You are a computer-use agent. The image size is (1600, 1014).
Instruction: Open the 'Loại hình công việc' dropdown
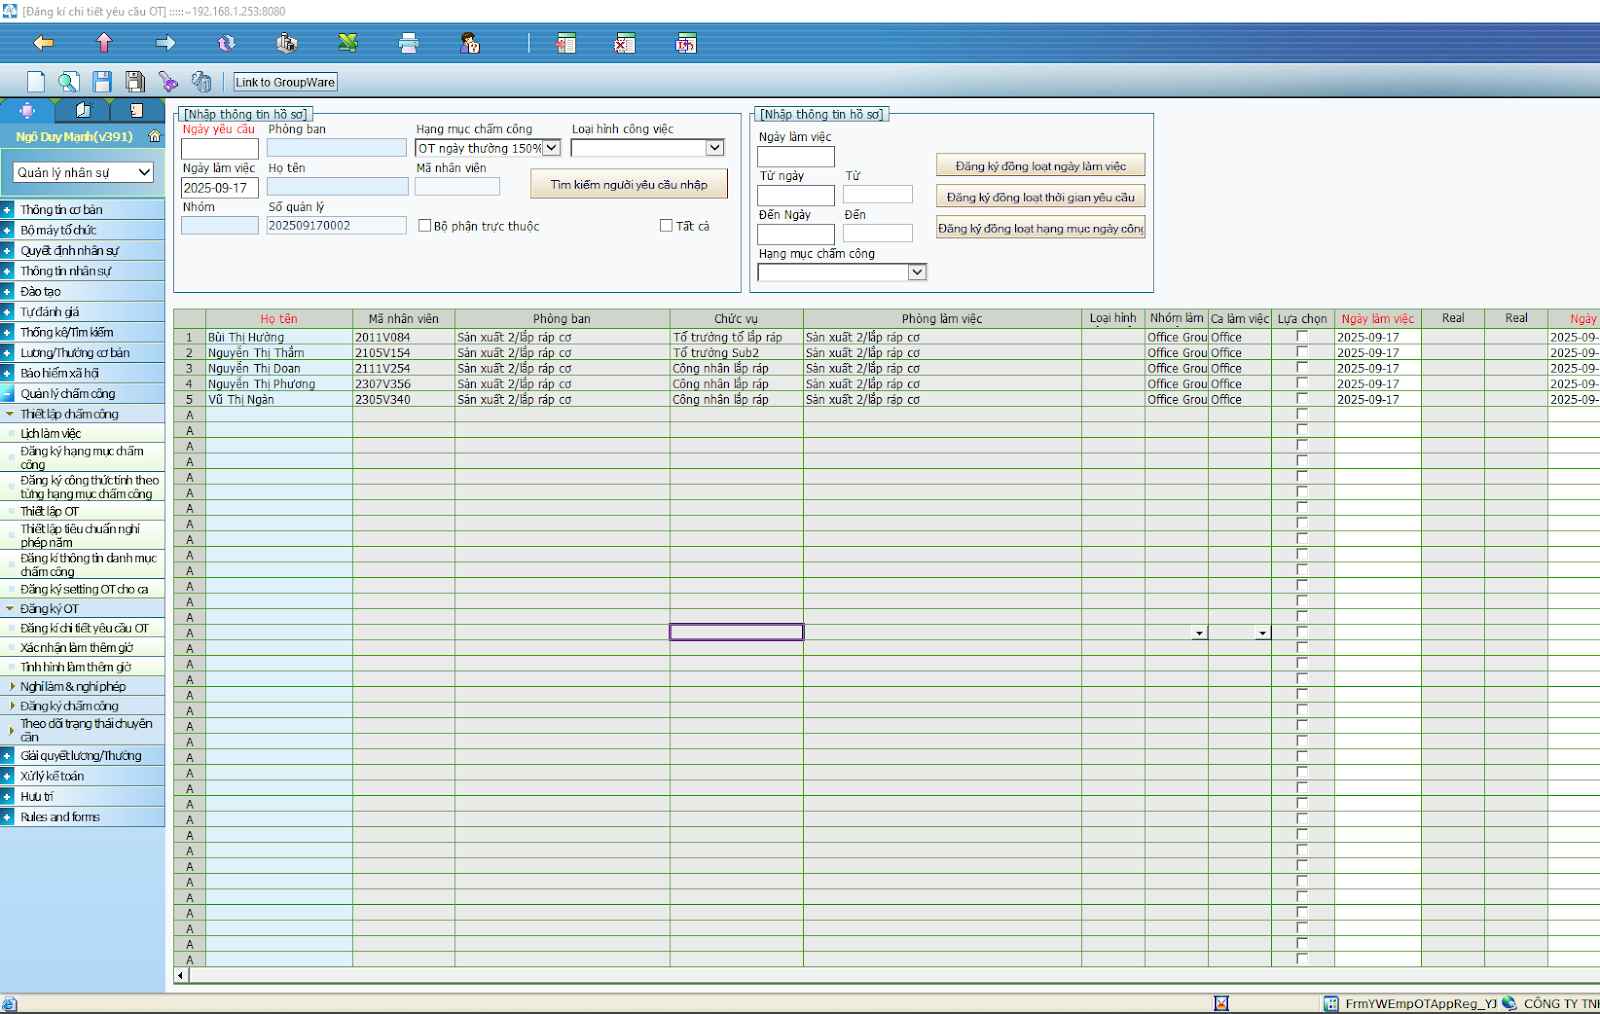coord(714,148)
